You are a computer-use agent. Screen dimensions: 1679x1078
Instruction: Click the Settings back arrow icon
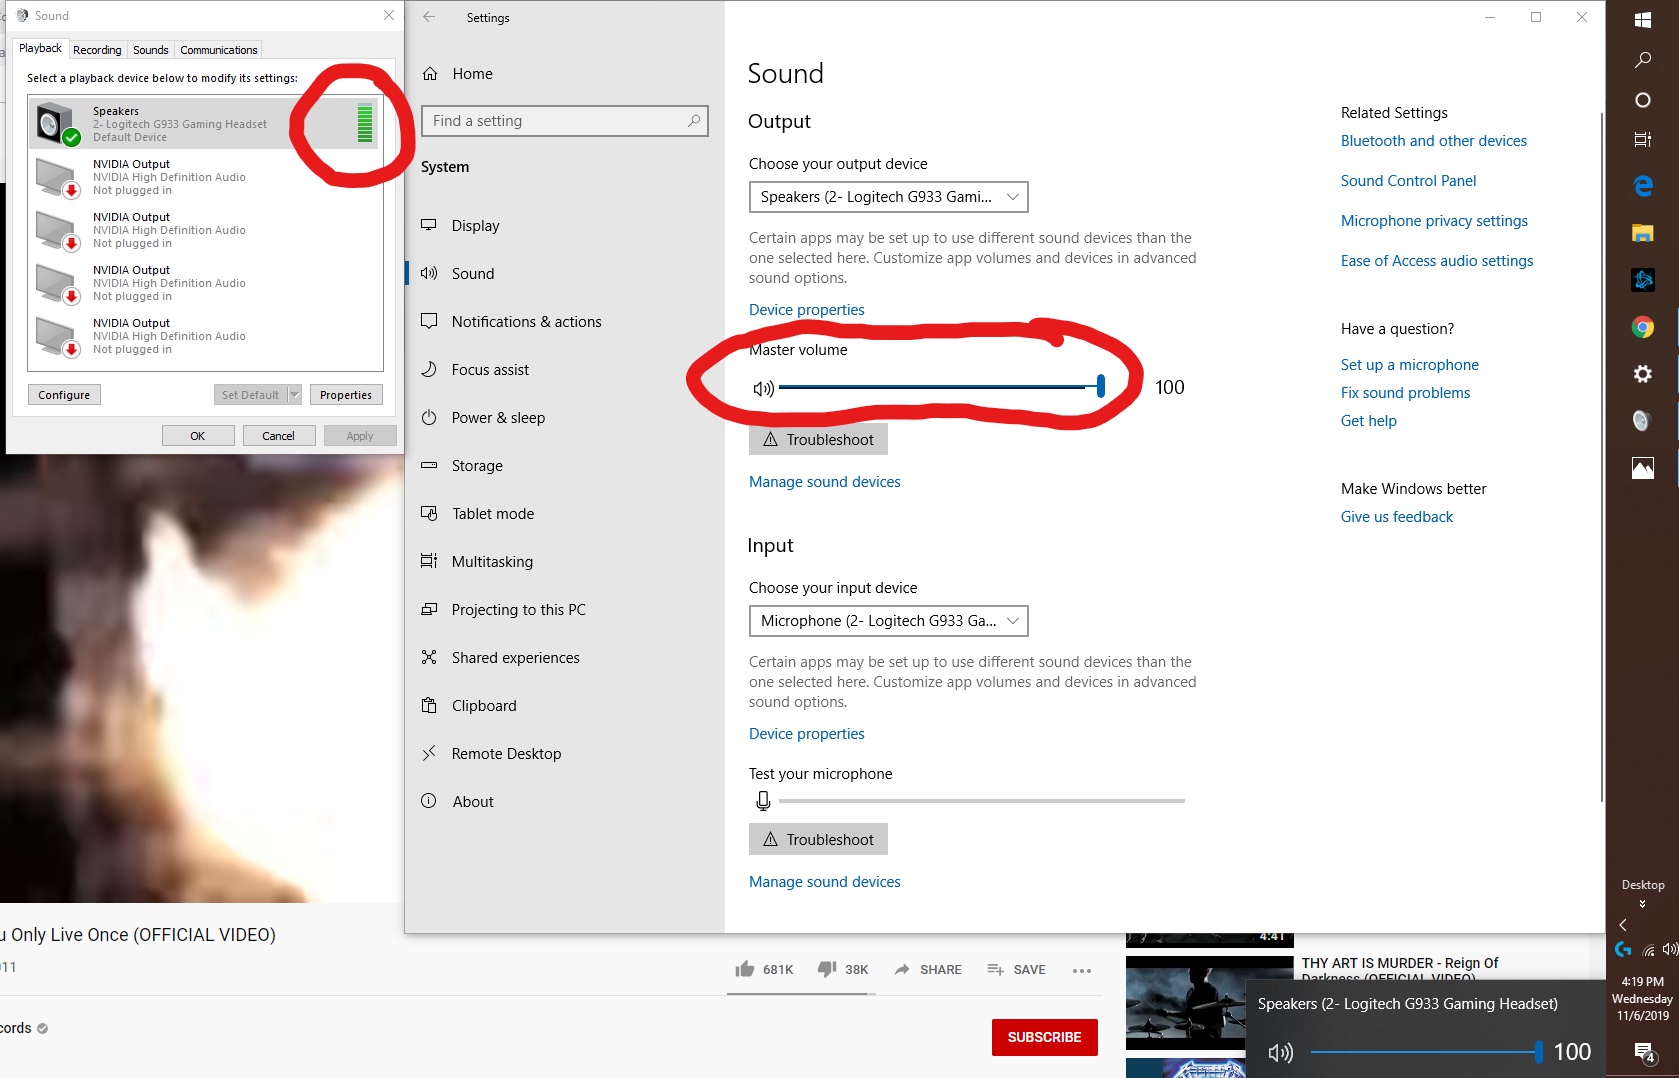(x=429, y=17)
